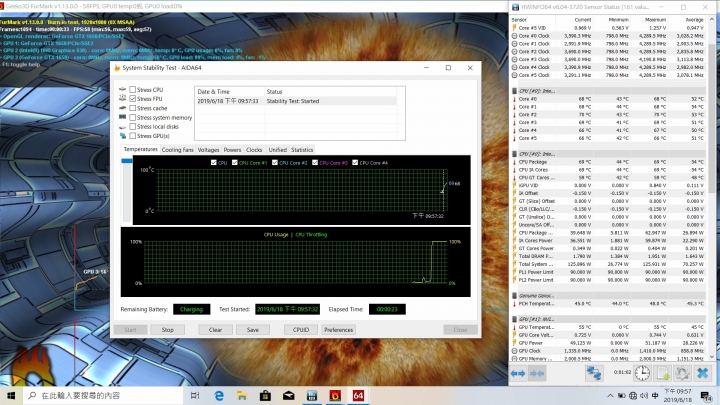Open Microsoft Store from the taskbar
This screenshot has height=405, width=720.
click(x=265, y=395)
